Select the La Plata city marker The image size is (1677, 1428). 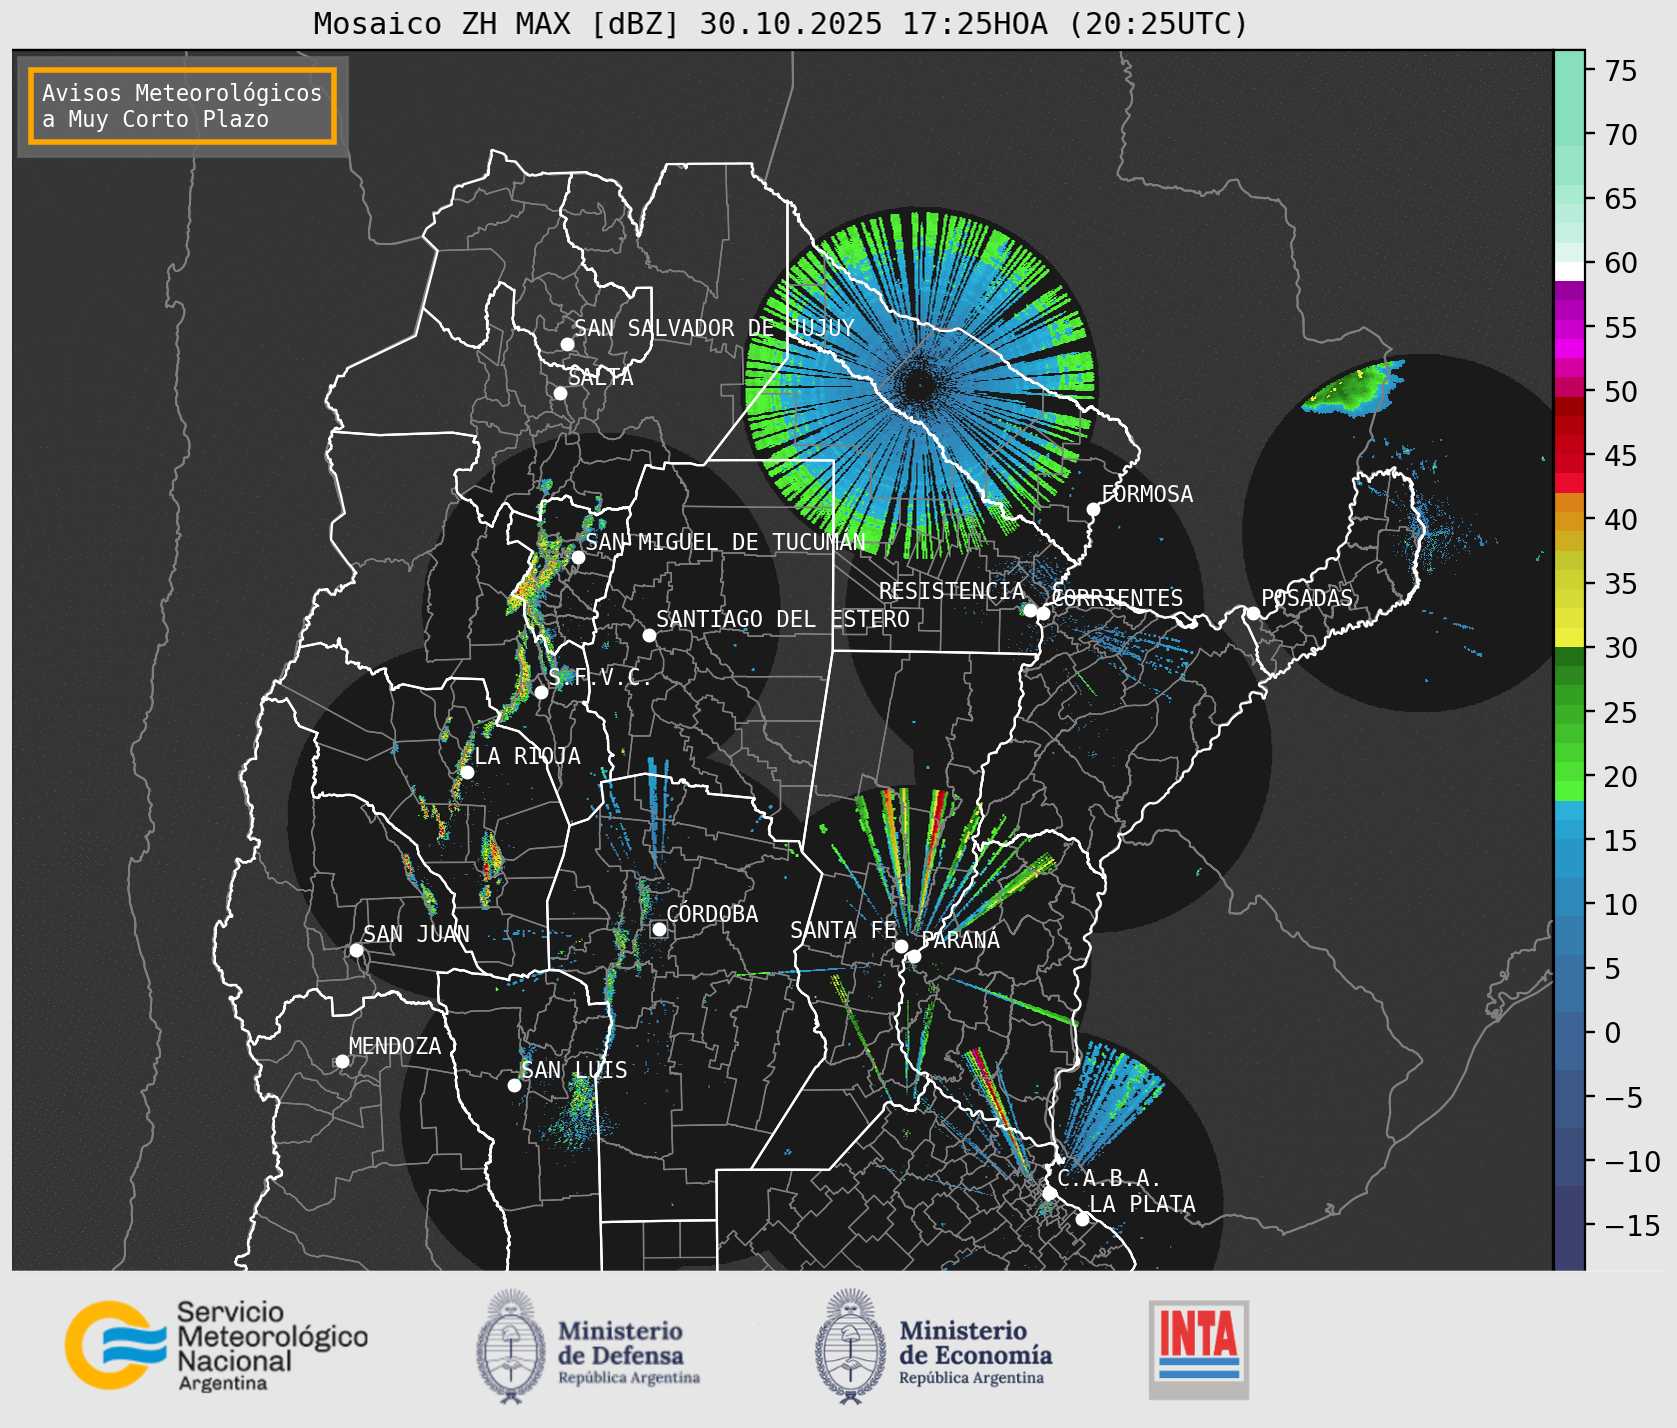1082,1218
